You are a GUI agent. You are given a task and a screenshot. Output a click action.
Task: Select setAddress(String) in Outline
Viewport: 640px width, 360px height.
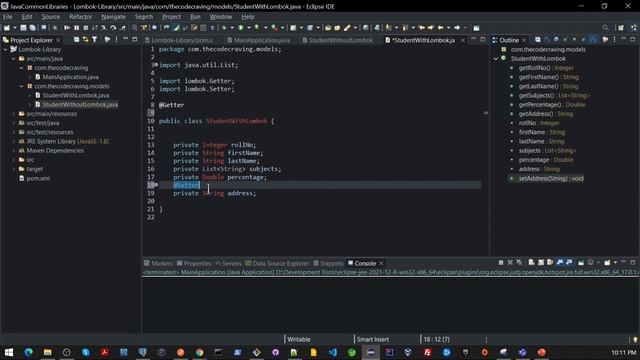click(551, 178)
